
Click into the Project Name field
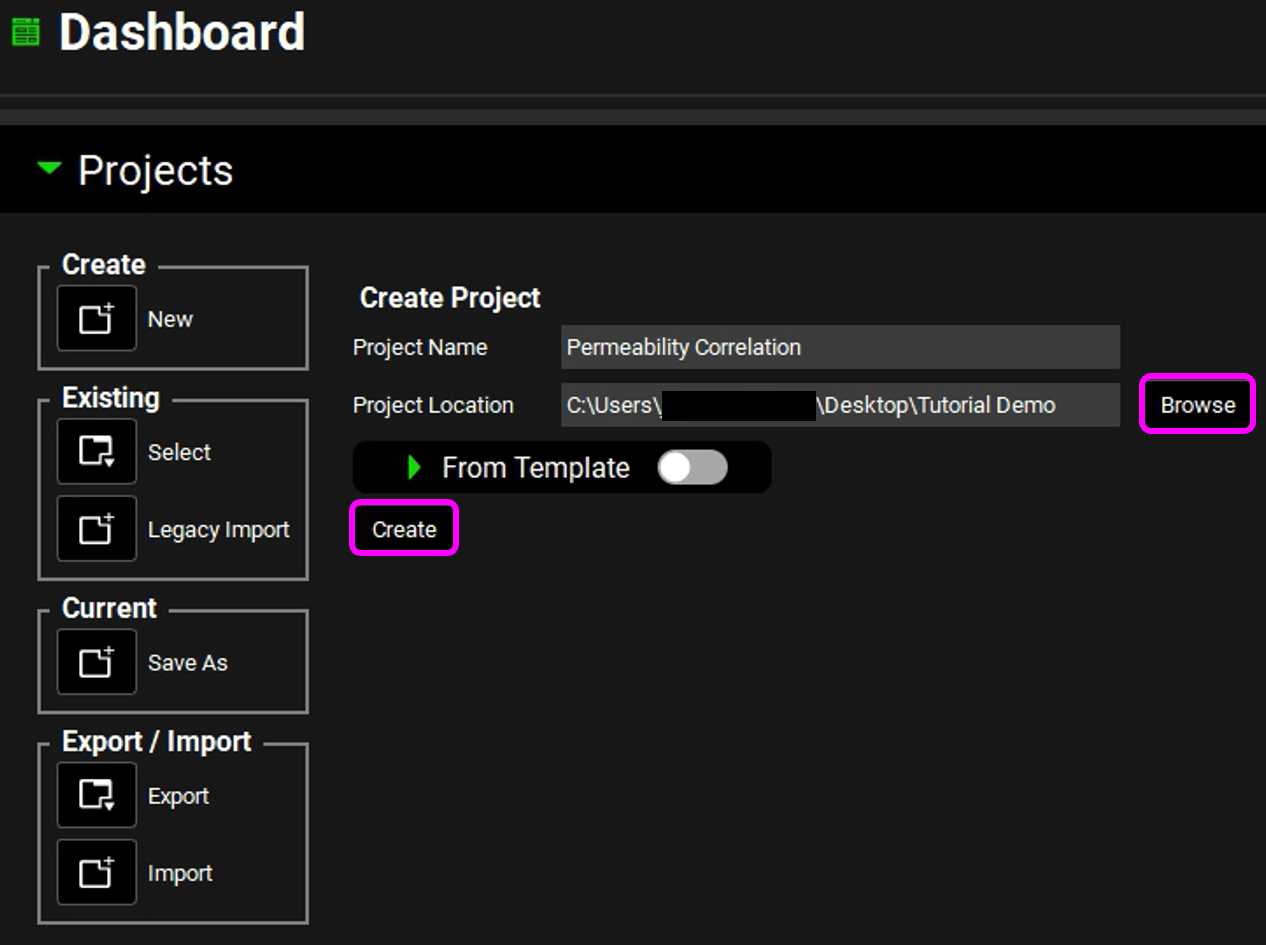tap(839, 347)
